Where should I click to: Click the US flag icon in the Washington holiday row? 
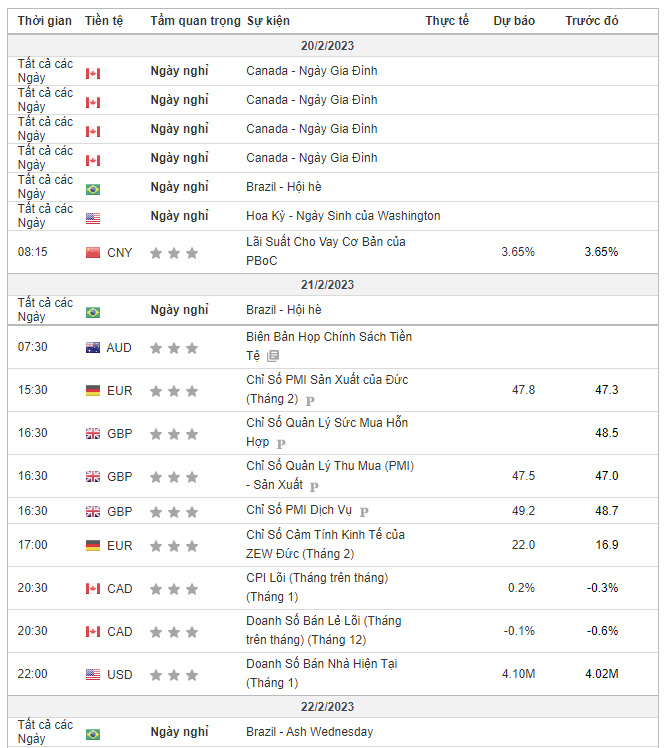(x=93, y=218)
